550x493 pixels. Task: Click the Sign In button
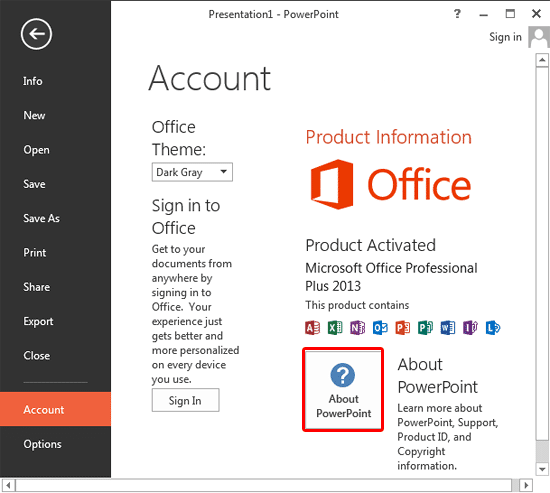(186, 400)
